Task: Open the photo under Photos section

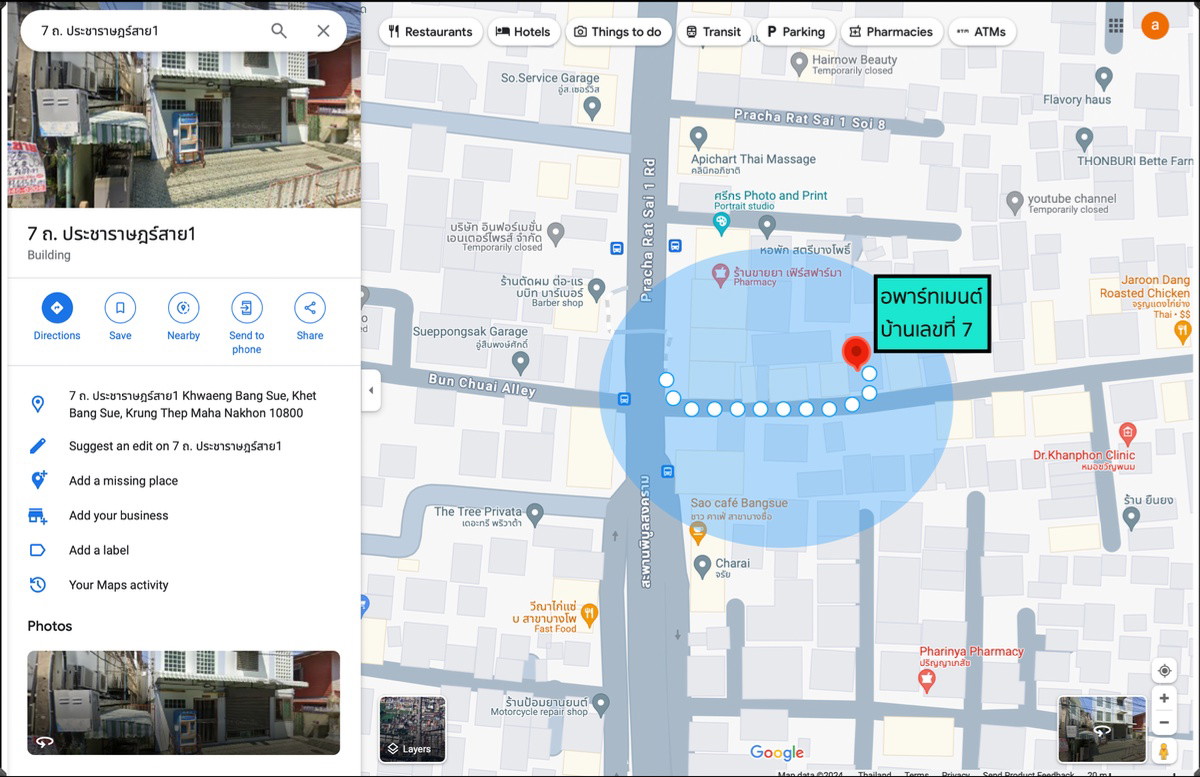Action: [x=183, y=703]
